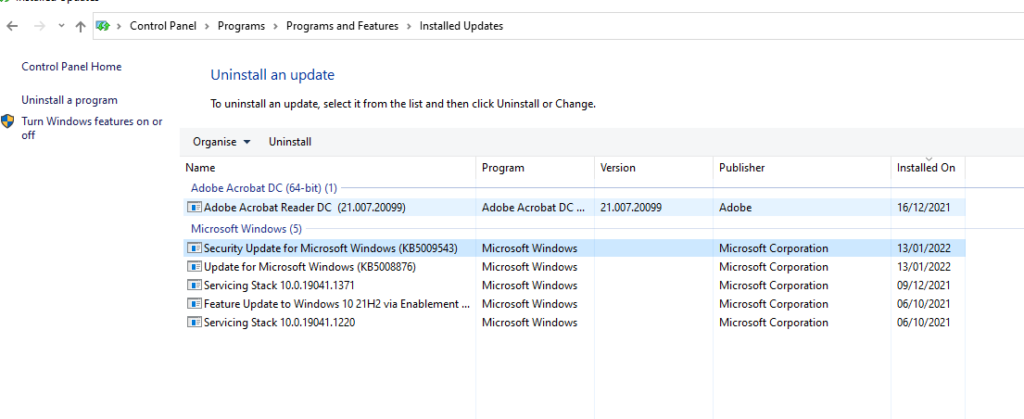This screenshot has width=1024, height=419.
Task: Click the icon beside Servicing Stack 10.0.19041.1220
Action: 194,322
